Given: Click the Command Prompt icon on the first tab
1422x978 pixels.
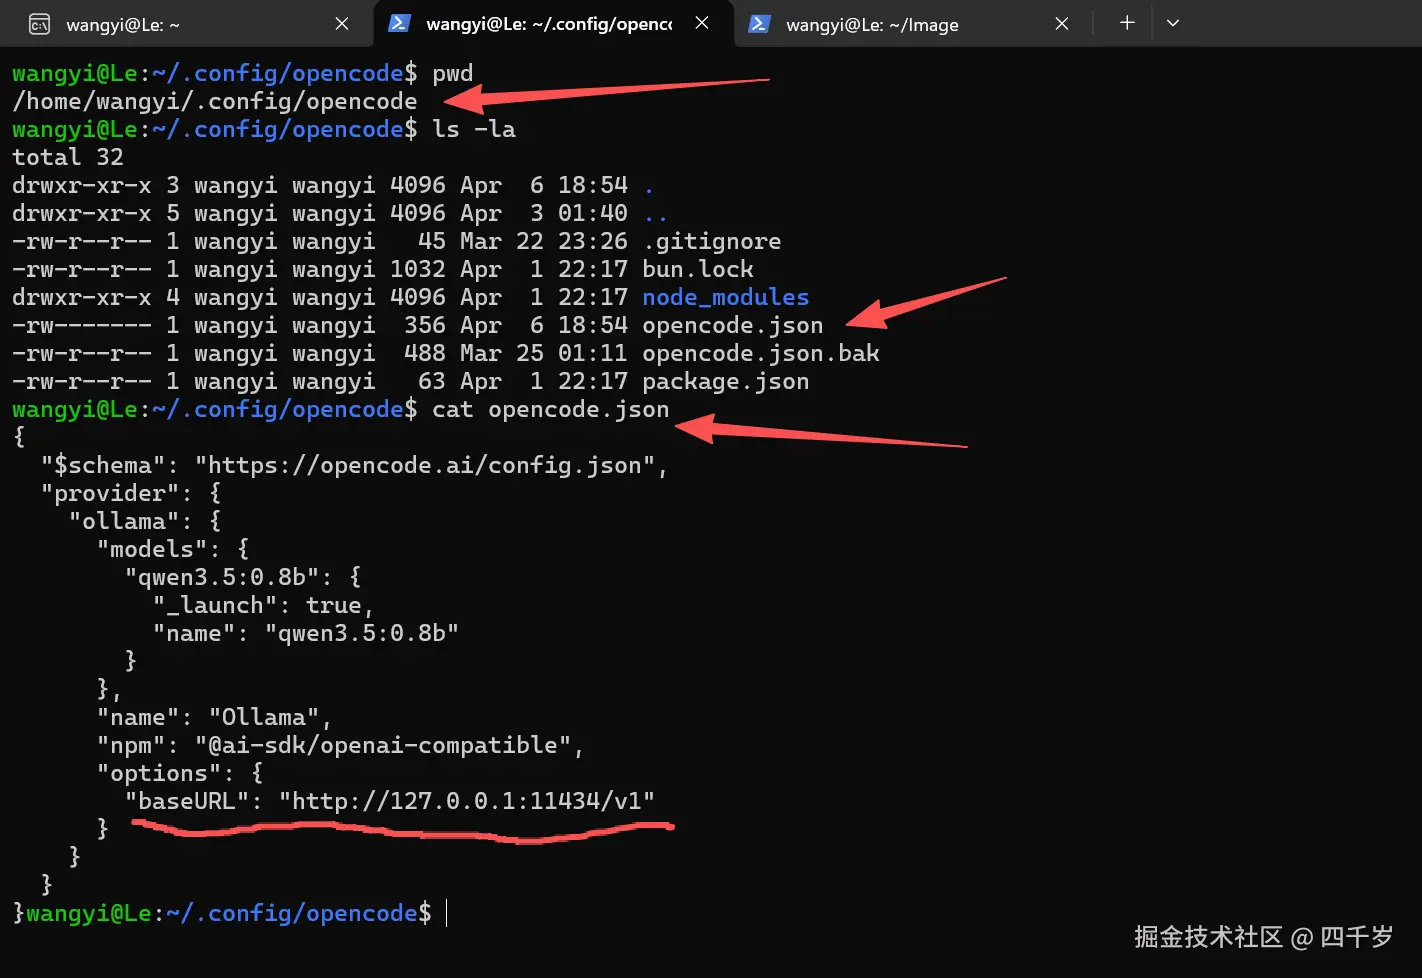Looking at the screenshot, I should pos(40,23).
